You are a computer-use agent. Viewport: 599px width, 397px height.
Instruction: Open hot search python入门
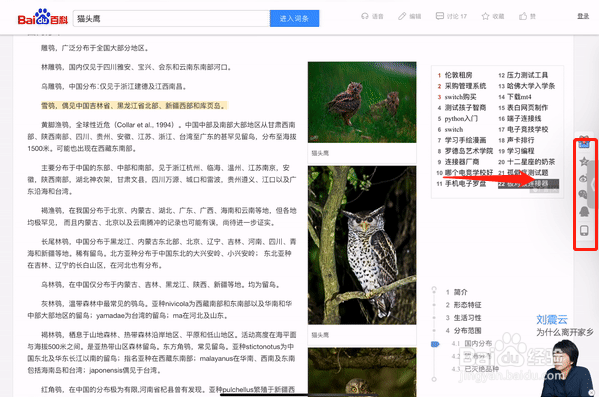(x=461, y=118)
